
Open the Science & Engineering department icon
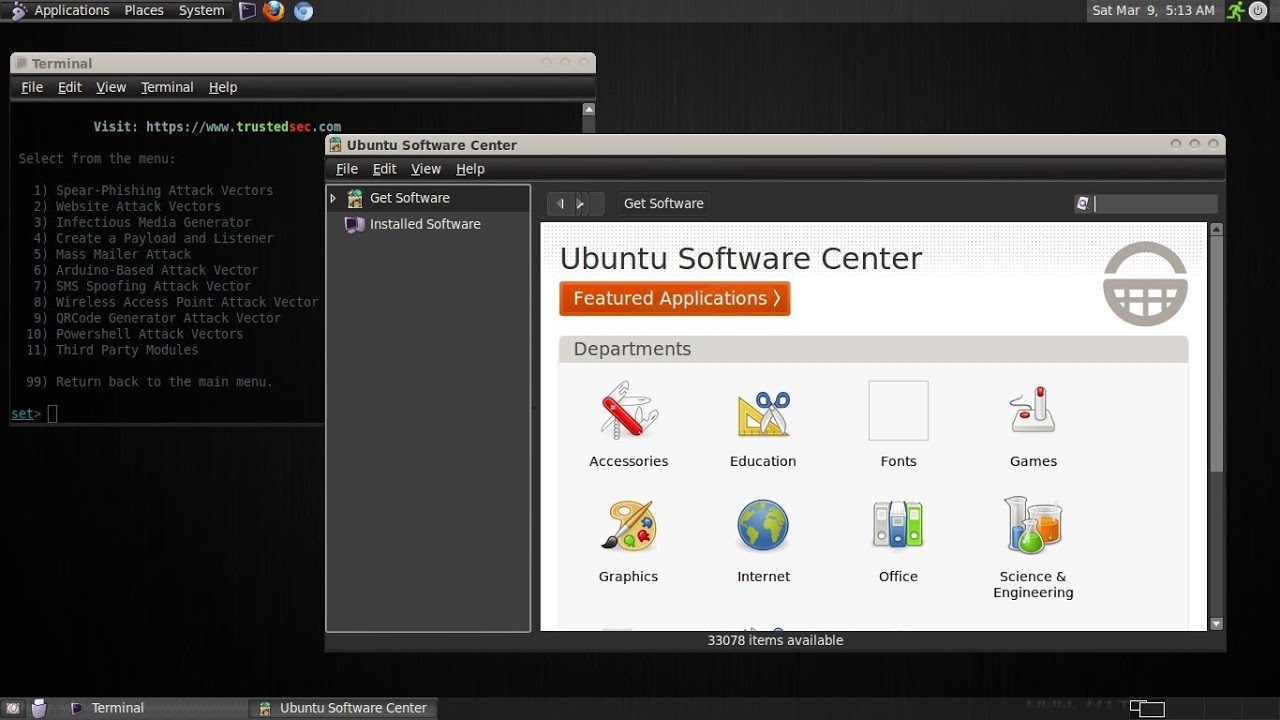pos(1033,525)
